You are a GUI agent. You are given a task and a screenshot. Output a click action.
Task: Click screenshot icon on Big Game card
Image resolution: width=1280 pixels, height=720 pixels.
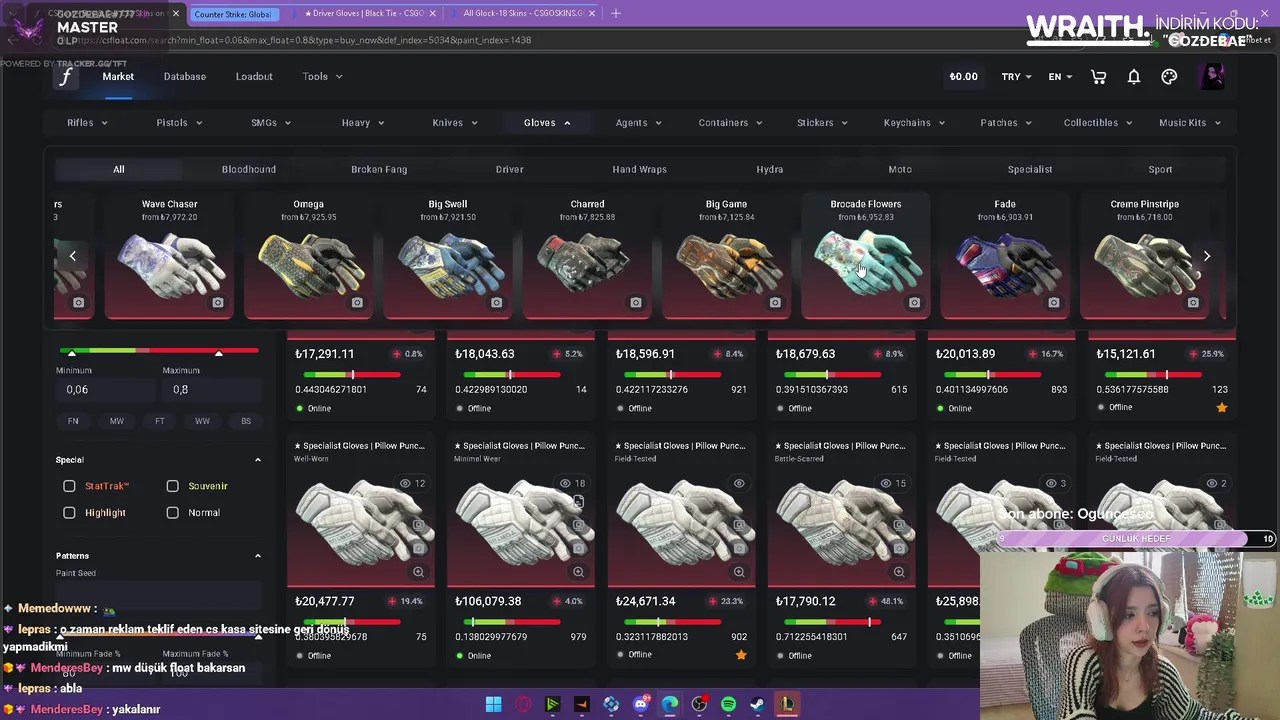pos(775,302)
